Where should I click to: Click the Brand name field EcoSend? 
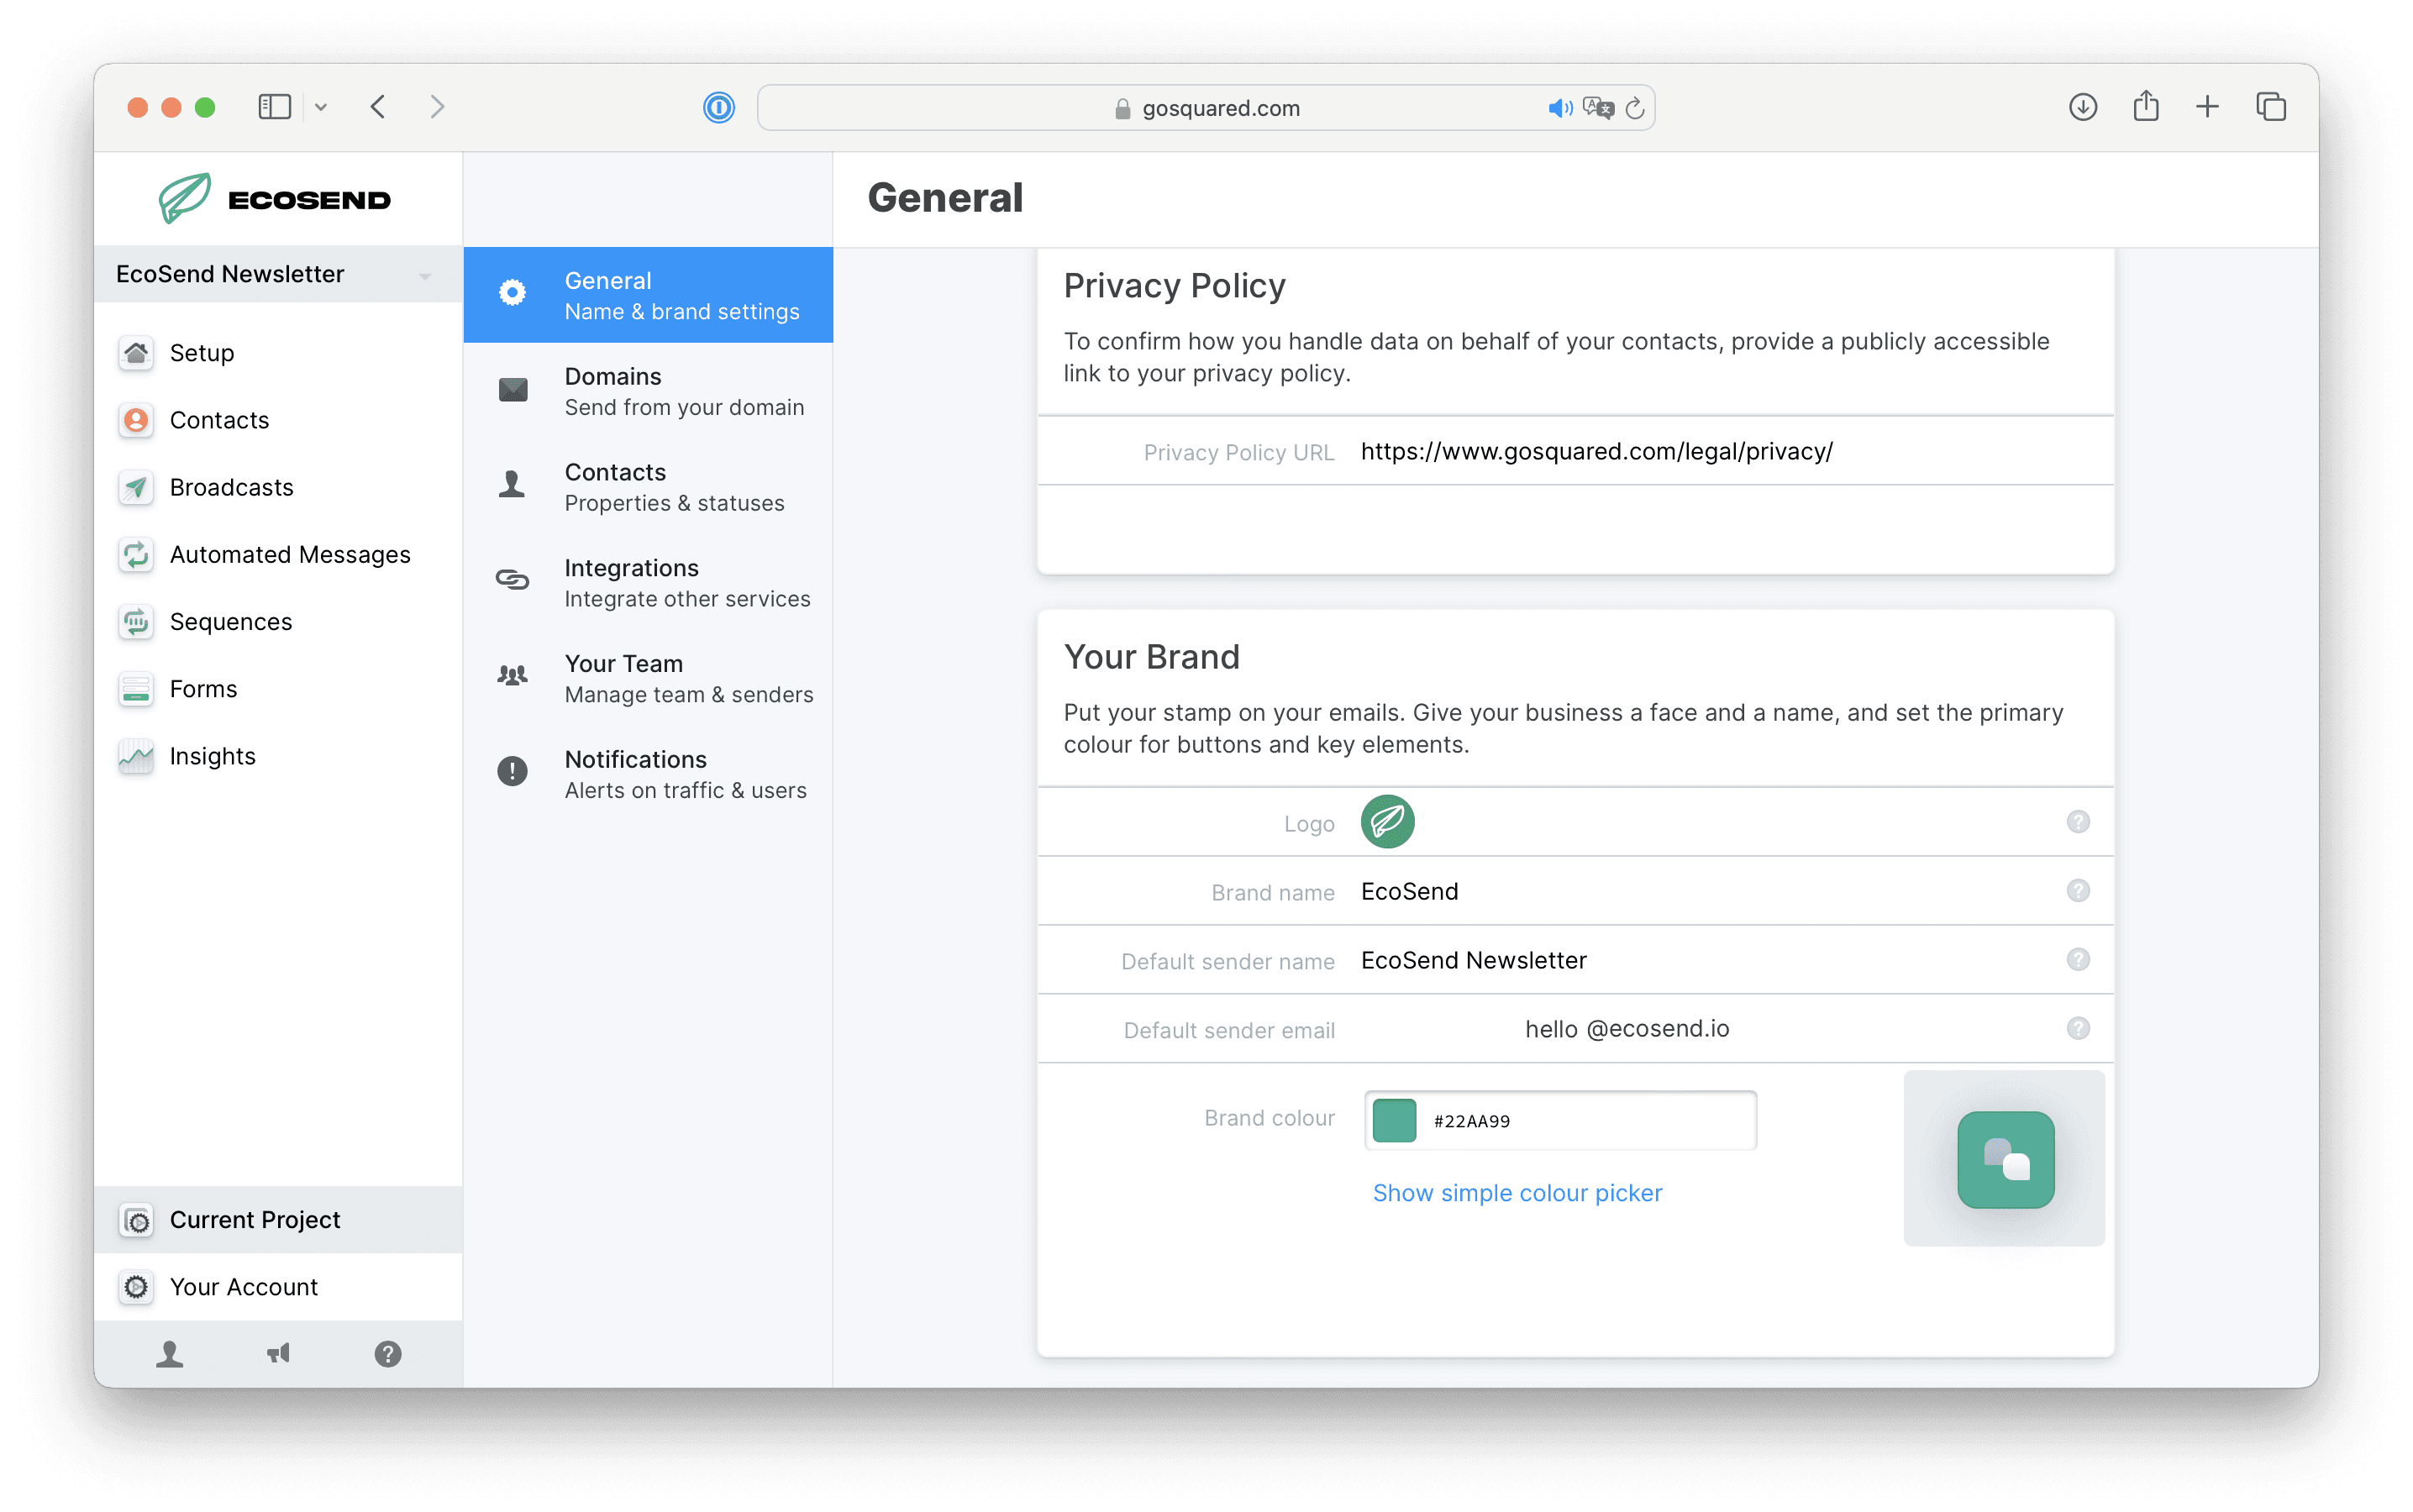pos(1576,891)
